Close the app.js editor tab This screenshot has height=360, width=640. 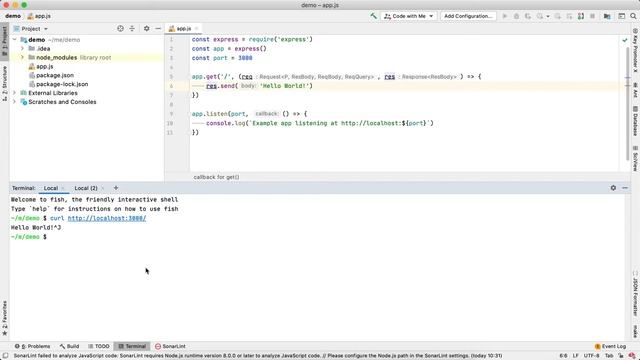tap(196, 29)
